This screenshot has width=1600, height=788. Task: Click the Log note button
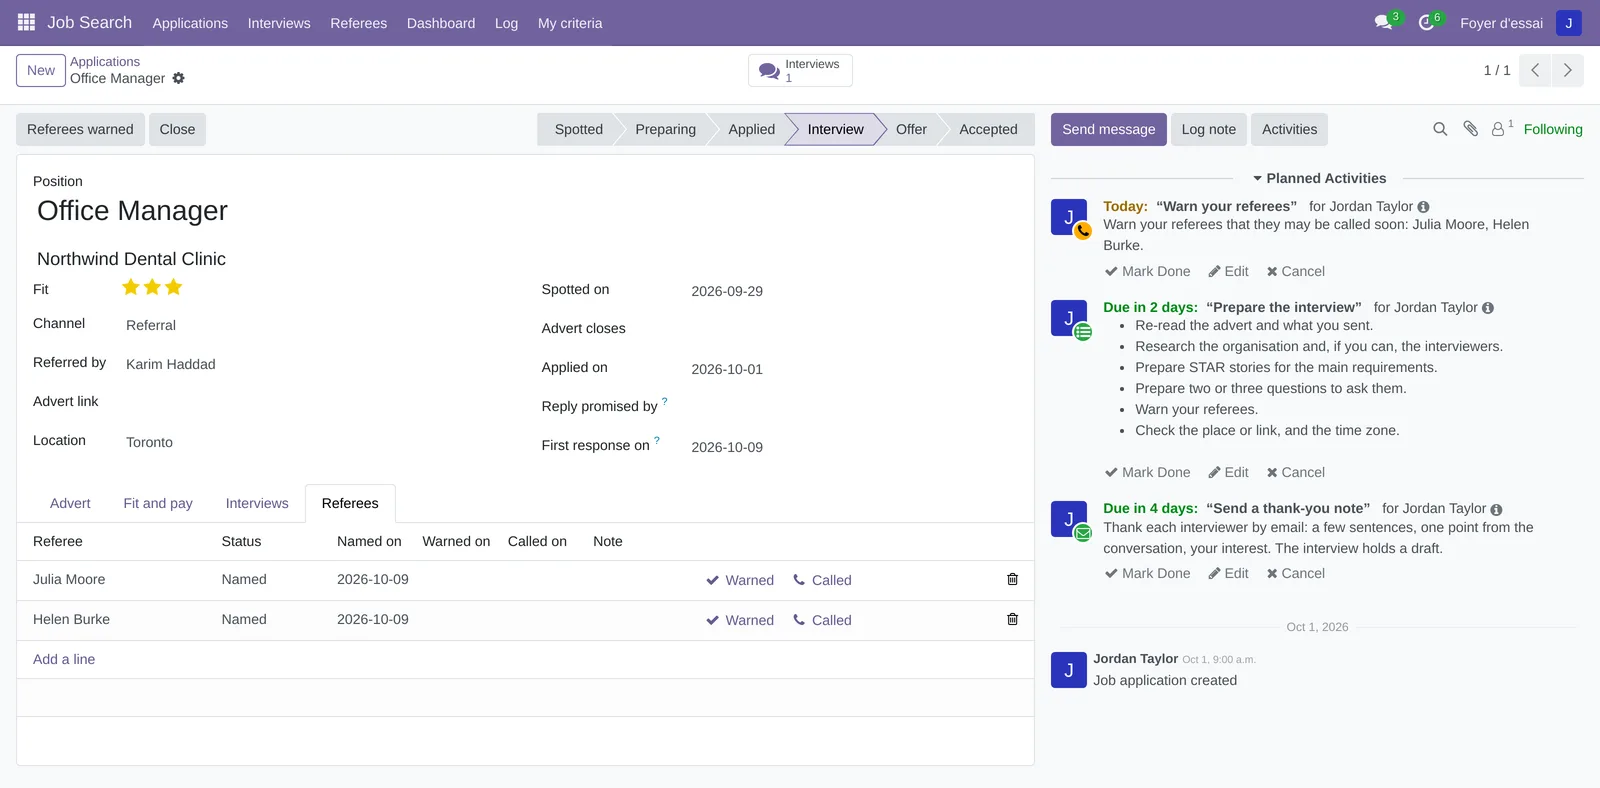(1209, 129)
